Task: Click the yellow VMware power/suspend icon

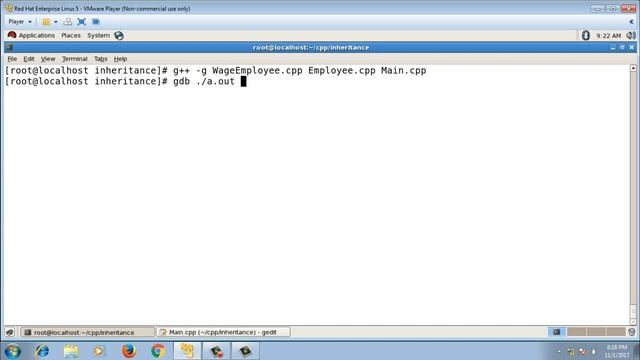Action: click(46, 22)
